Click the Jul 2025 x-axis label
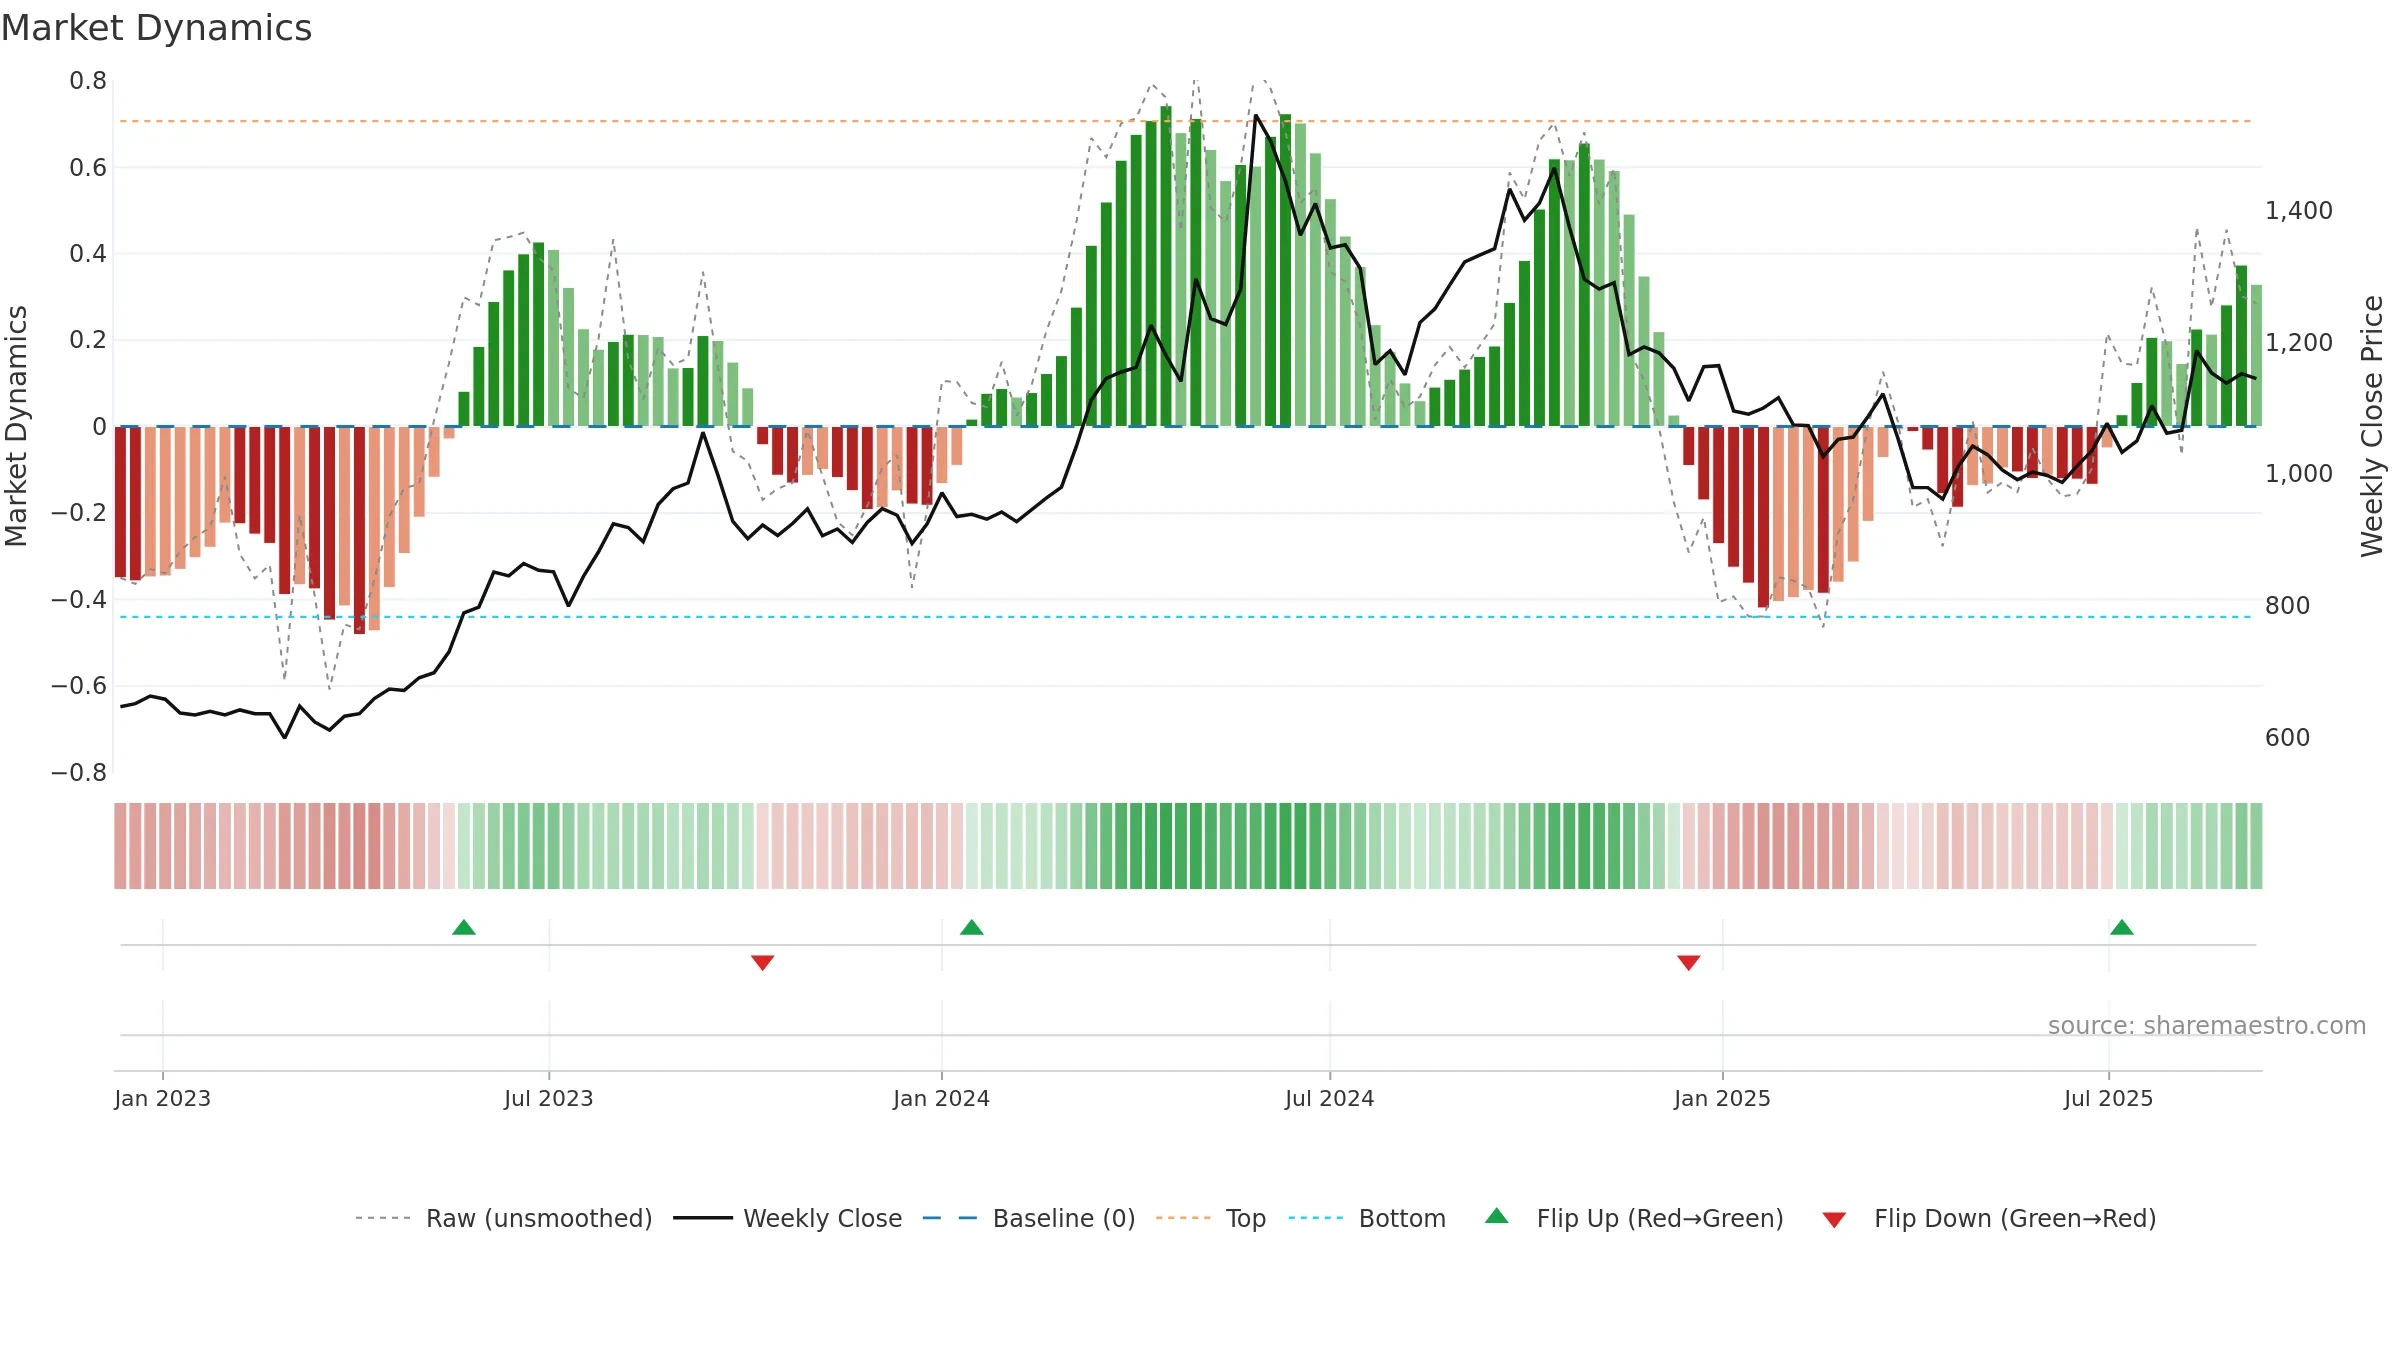The image size is (2400, 1350). [x=2109, y=1098]
